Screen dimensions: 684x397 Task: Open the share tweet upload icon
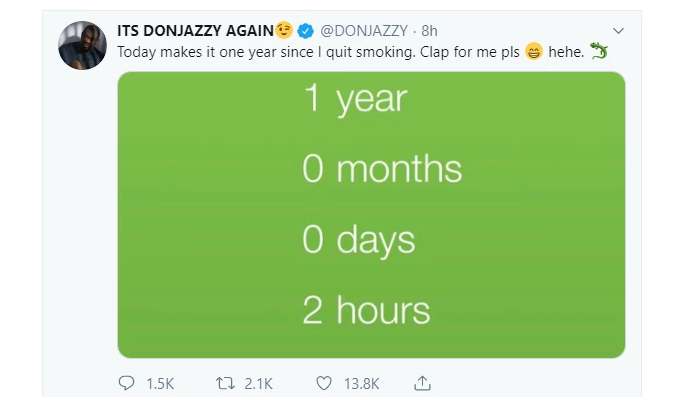click(x=422, y=383)
